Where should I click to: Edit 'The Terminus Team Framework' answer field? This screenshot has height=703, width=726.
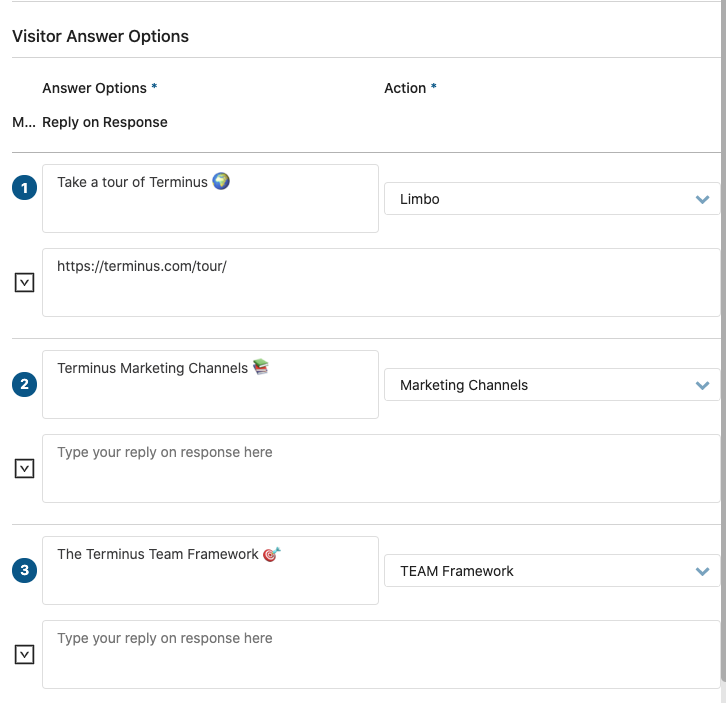(x=210, y=571)
